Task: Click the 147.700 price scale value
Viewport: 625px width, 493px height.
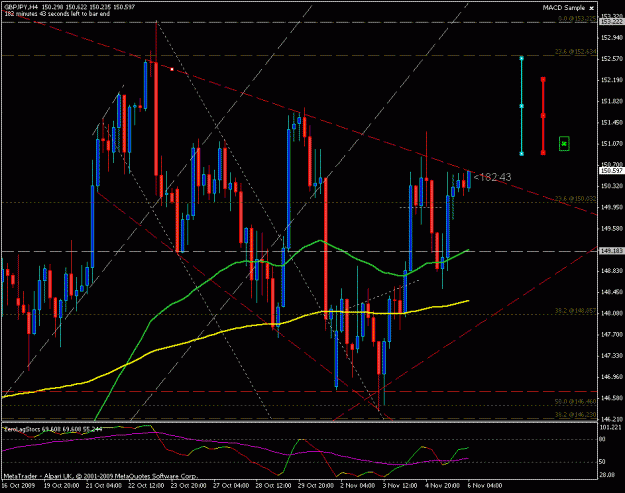Action: pyautogui.click(x=611, y=334)
